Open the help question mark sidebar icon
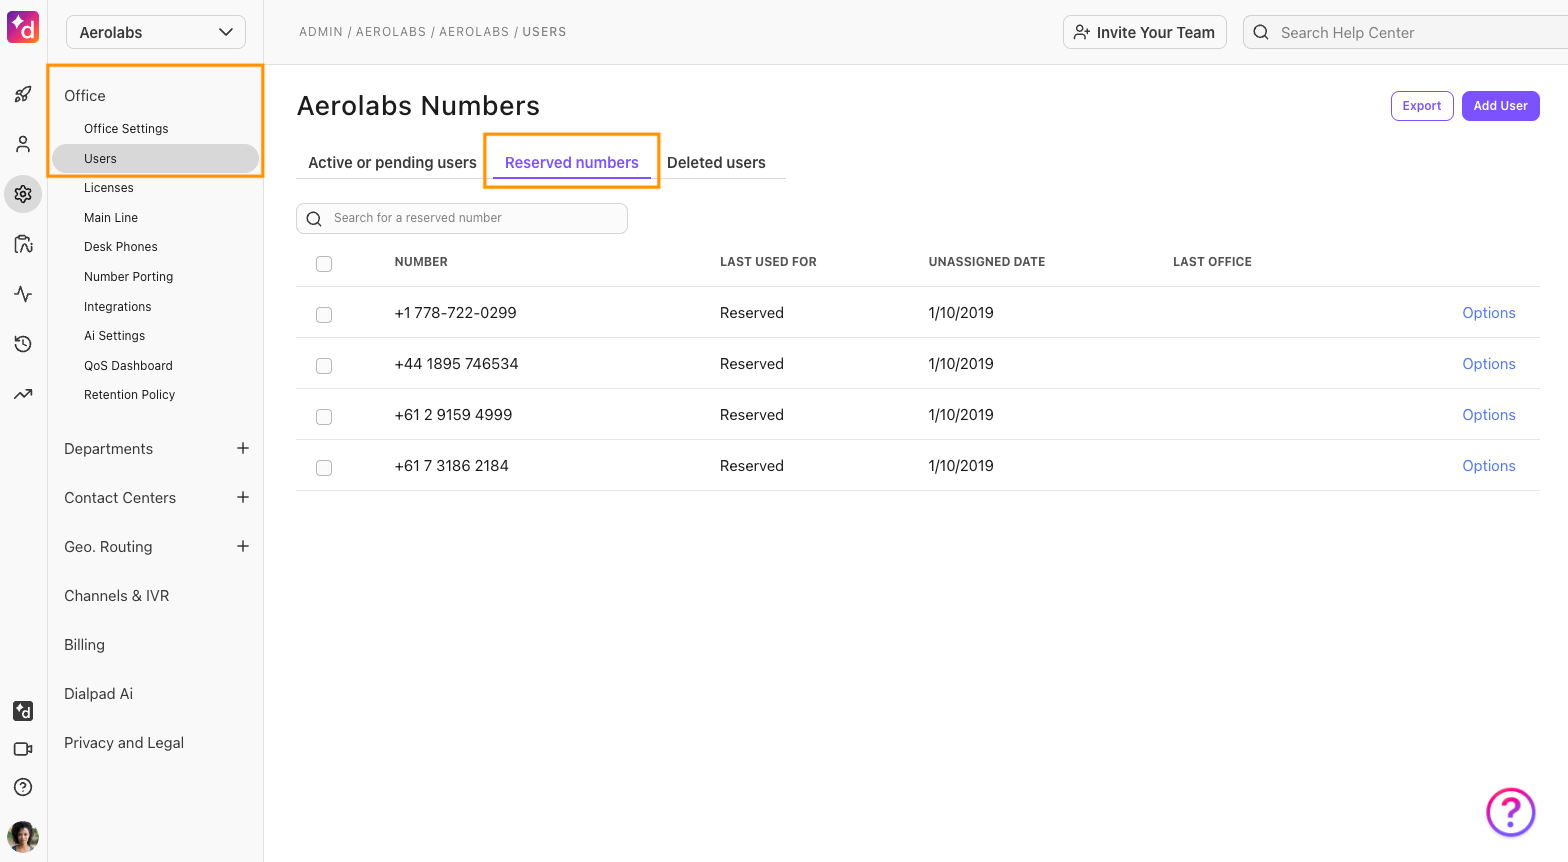This screenshot has width=1568, height=862. click(23, 787)
